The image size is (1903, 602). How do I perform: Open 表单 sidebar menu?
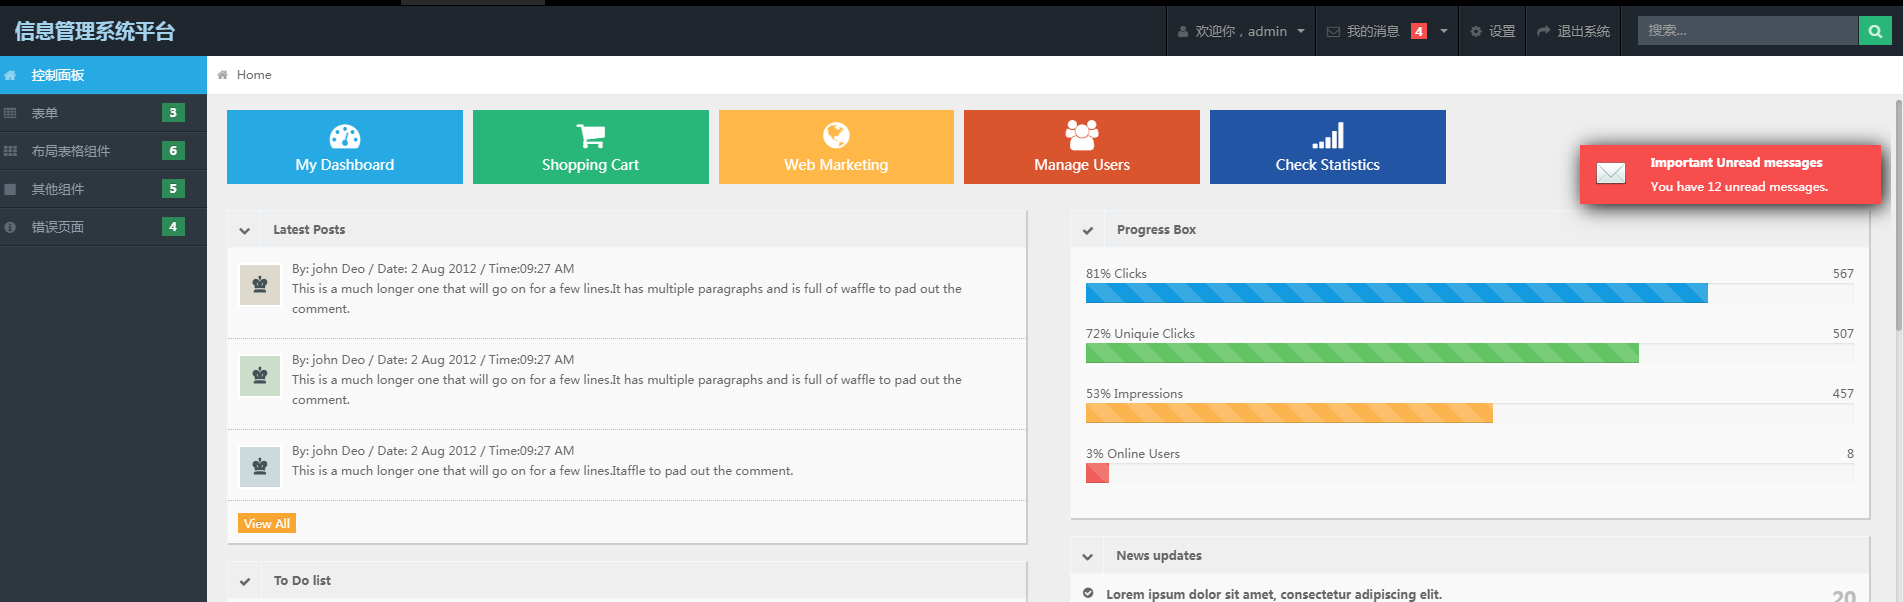[x=103, y=113]
